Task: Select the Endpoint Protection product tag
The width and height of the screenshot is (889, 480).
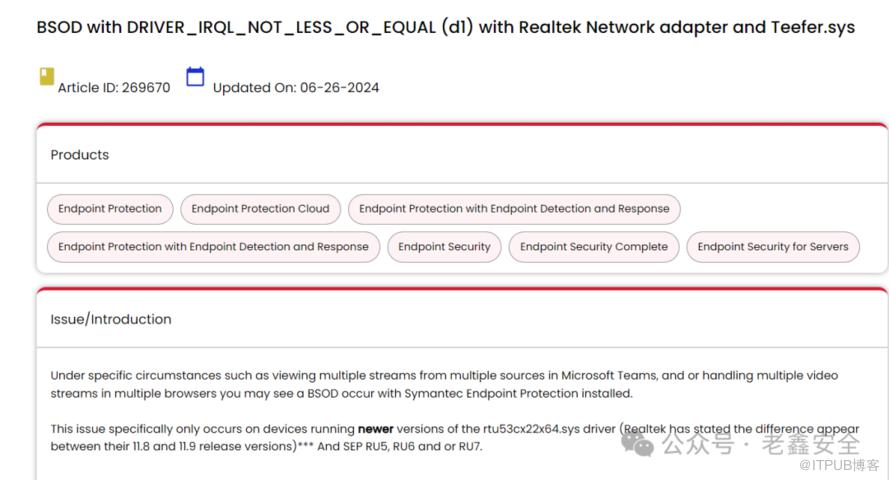Action: [110, 209]
